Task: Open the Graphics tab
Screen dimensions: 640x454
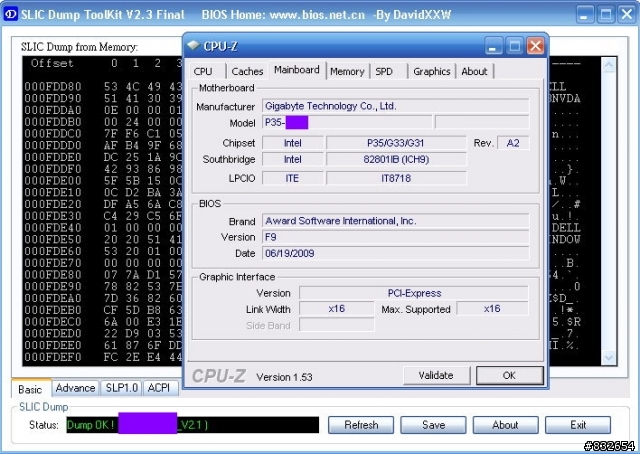Action: point(431,71)
